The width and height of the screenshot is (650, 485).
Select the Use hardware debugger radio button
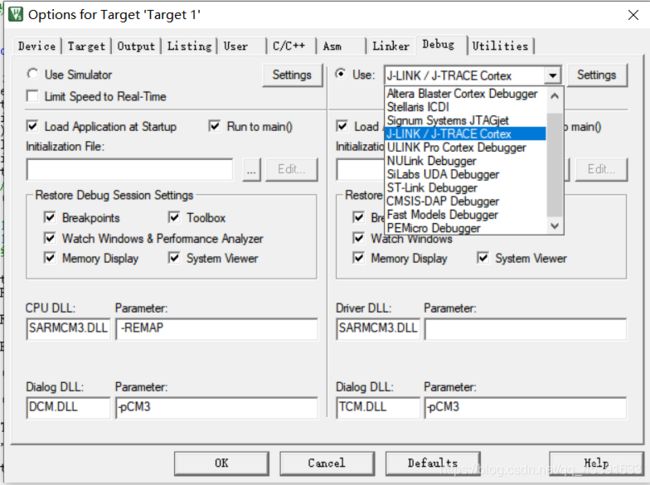click(x=341, y=74)
